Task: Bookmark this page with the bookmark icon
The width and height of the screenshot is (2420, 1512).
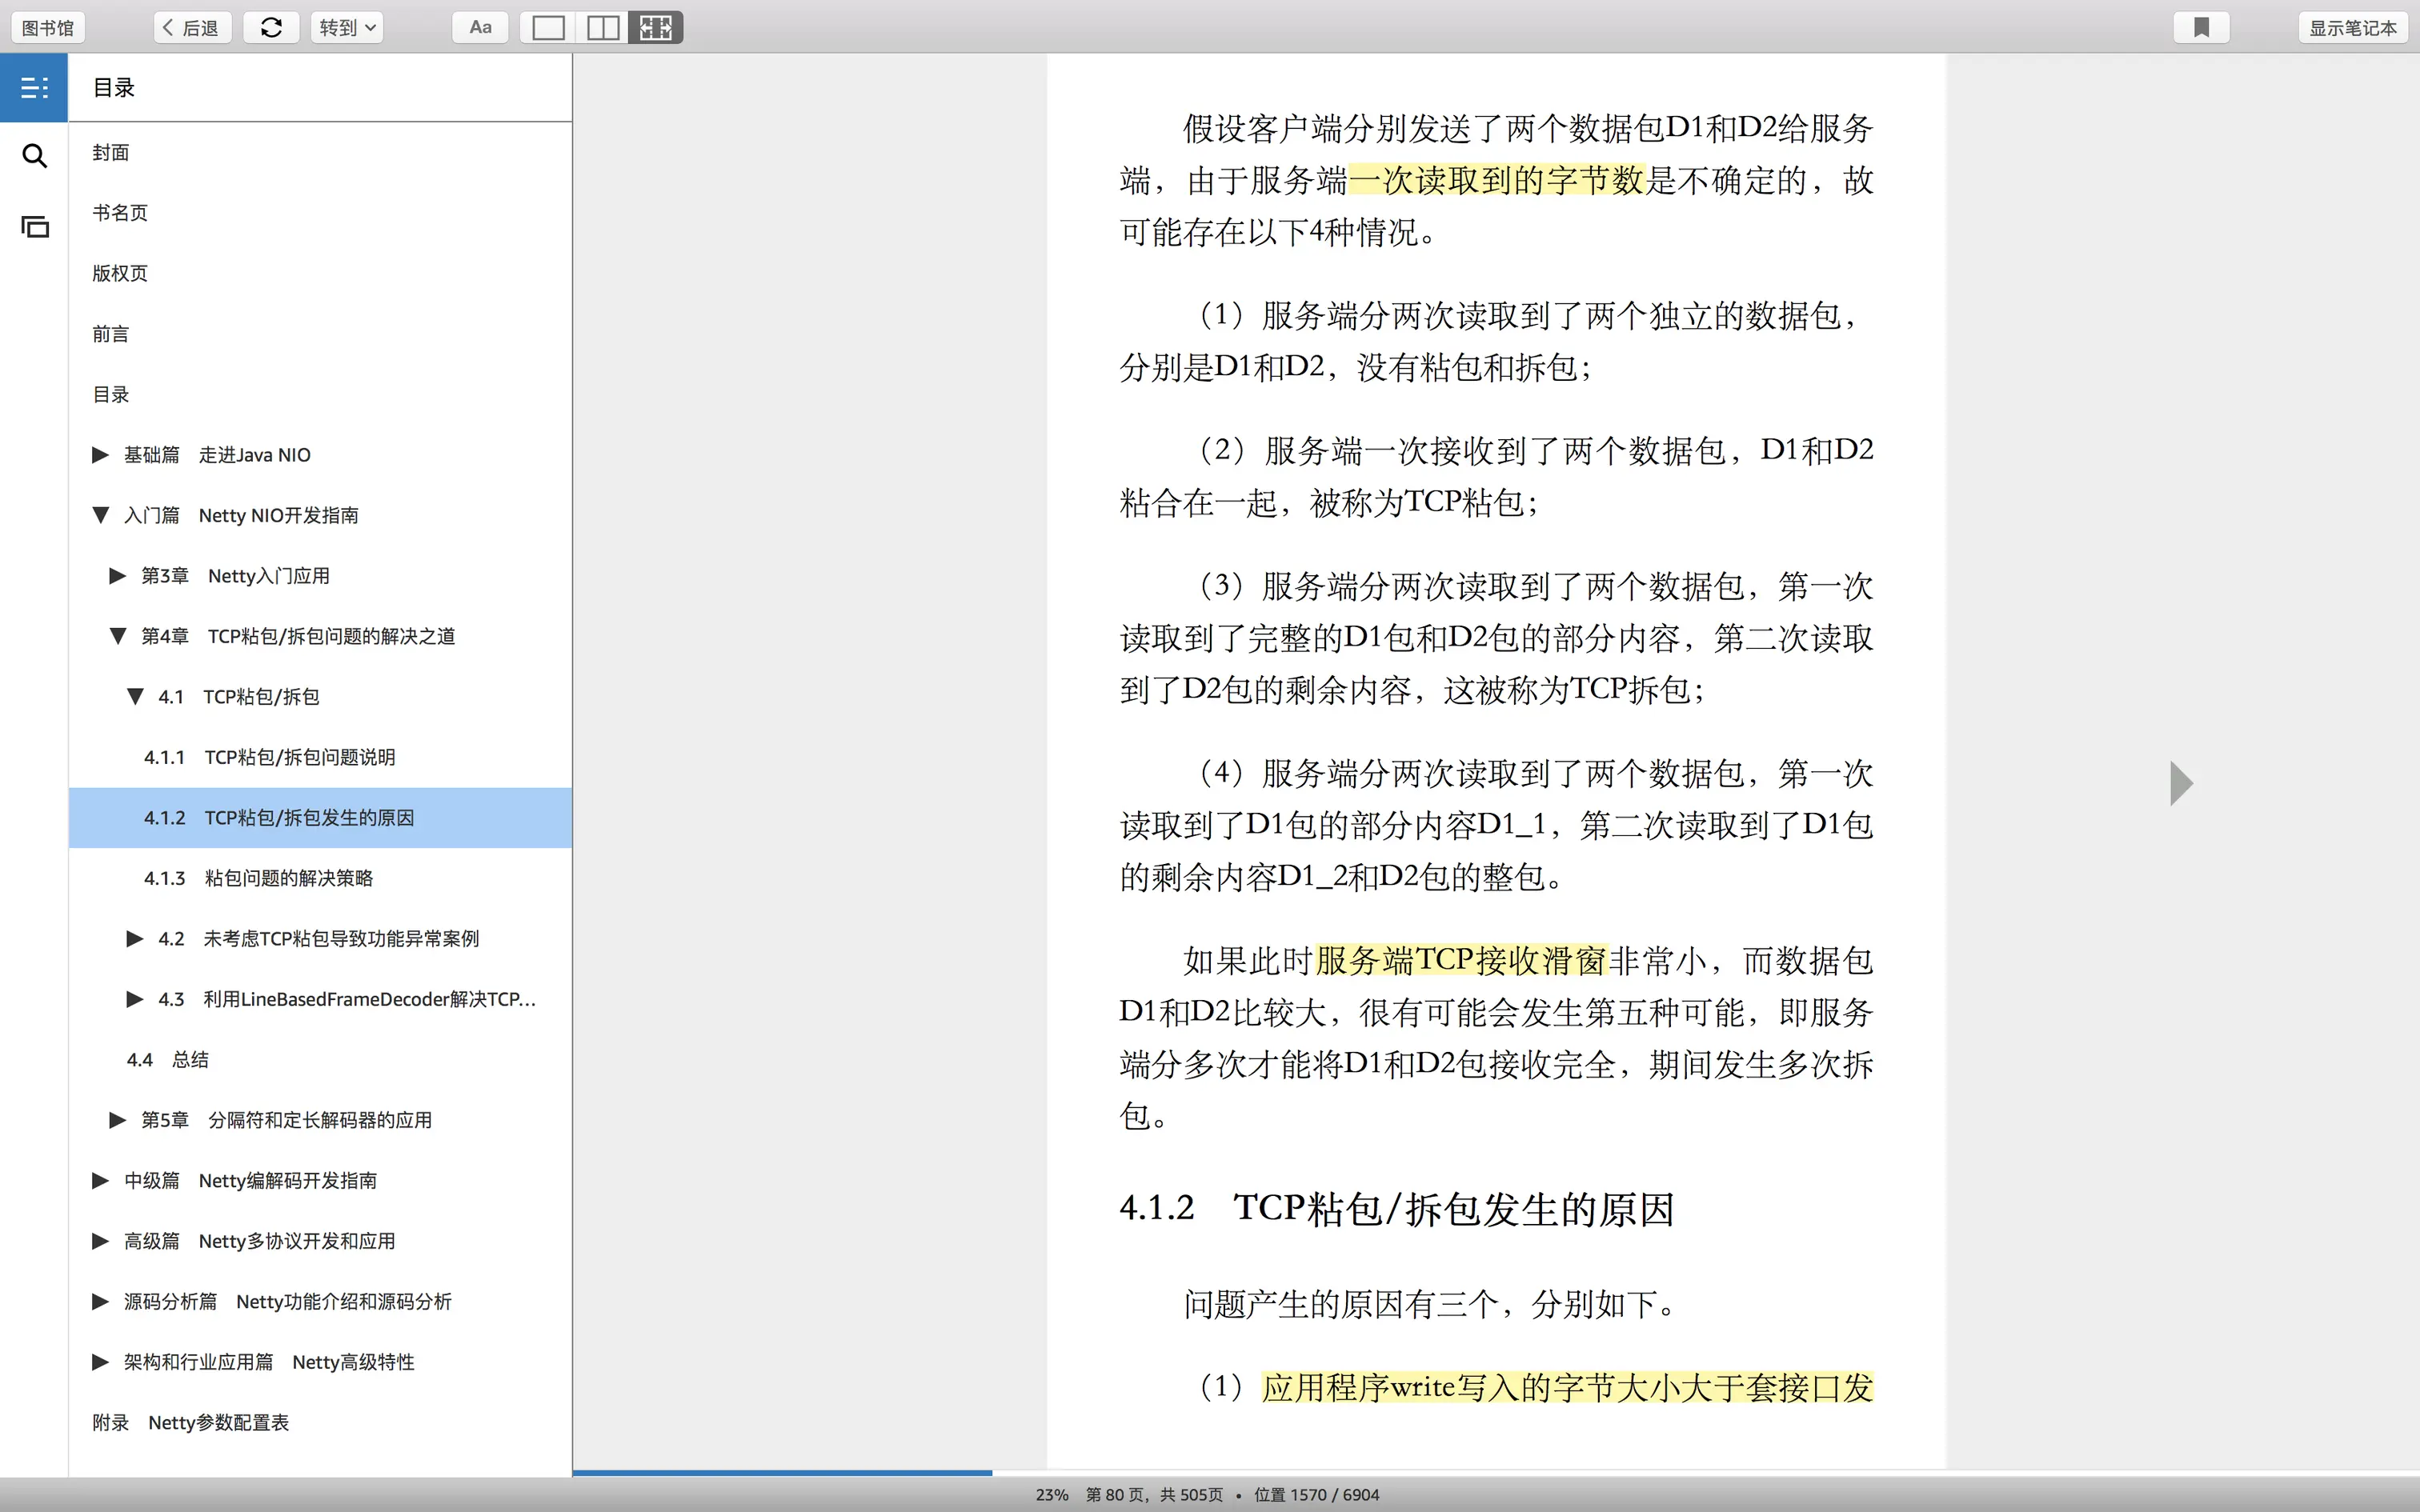Action: [x=2201, y=28]
